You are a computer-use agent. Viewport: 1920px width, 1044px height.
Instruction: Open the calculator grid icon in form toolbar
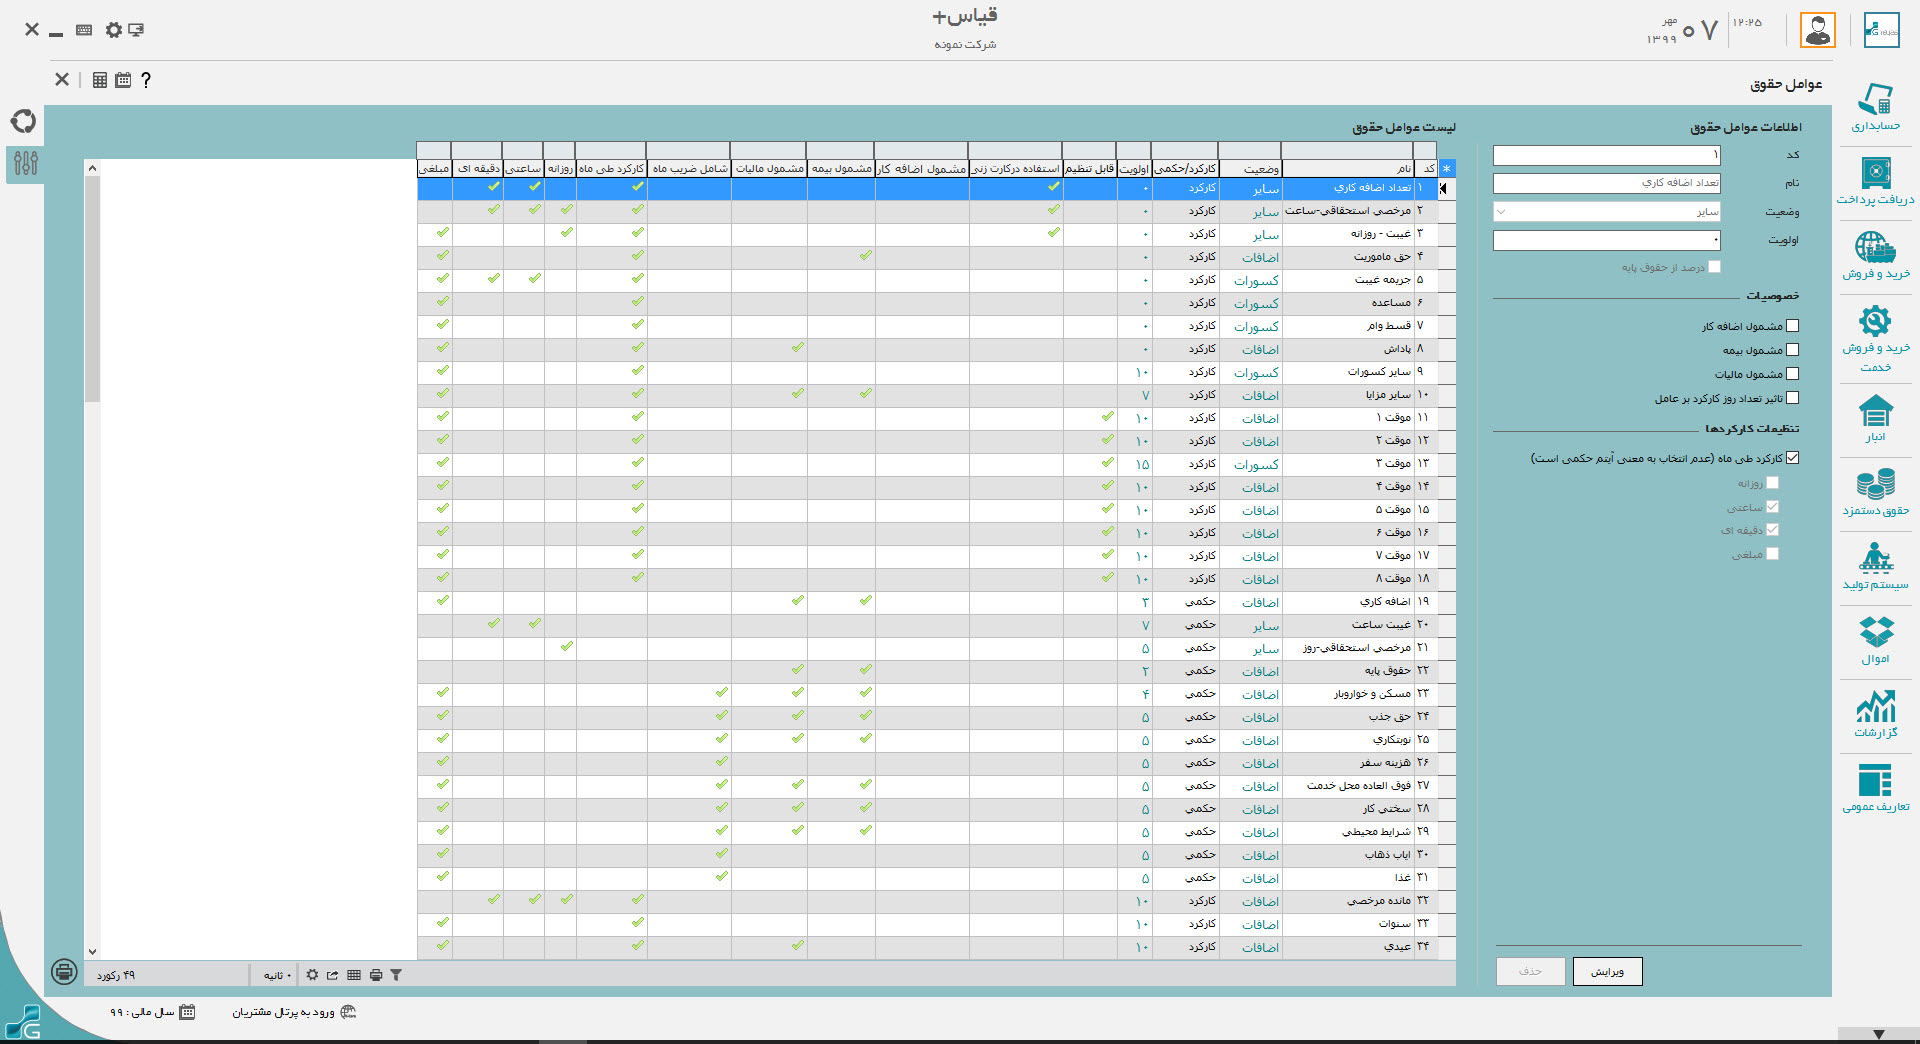click(100, 80)
